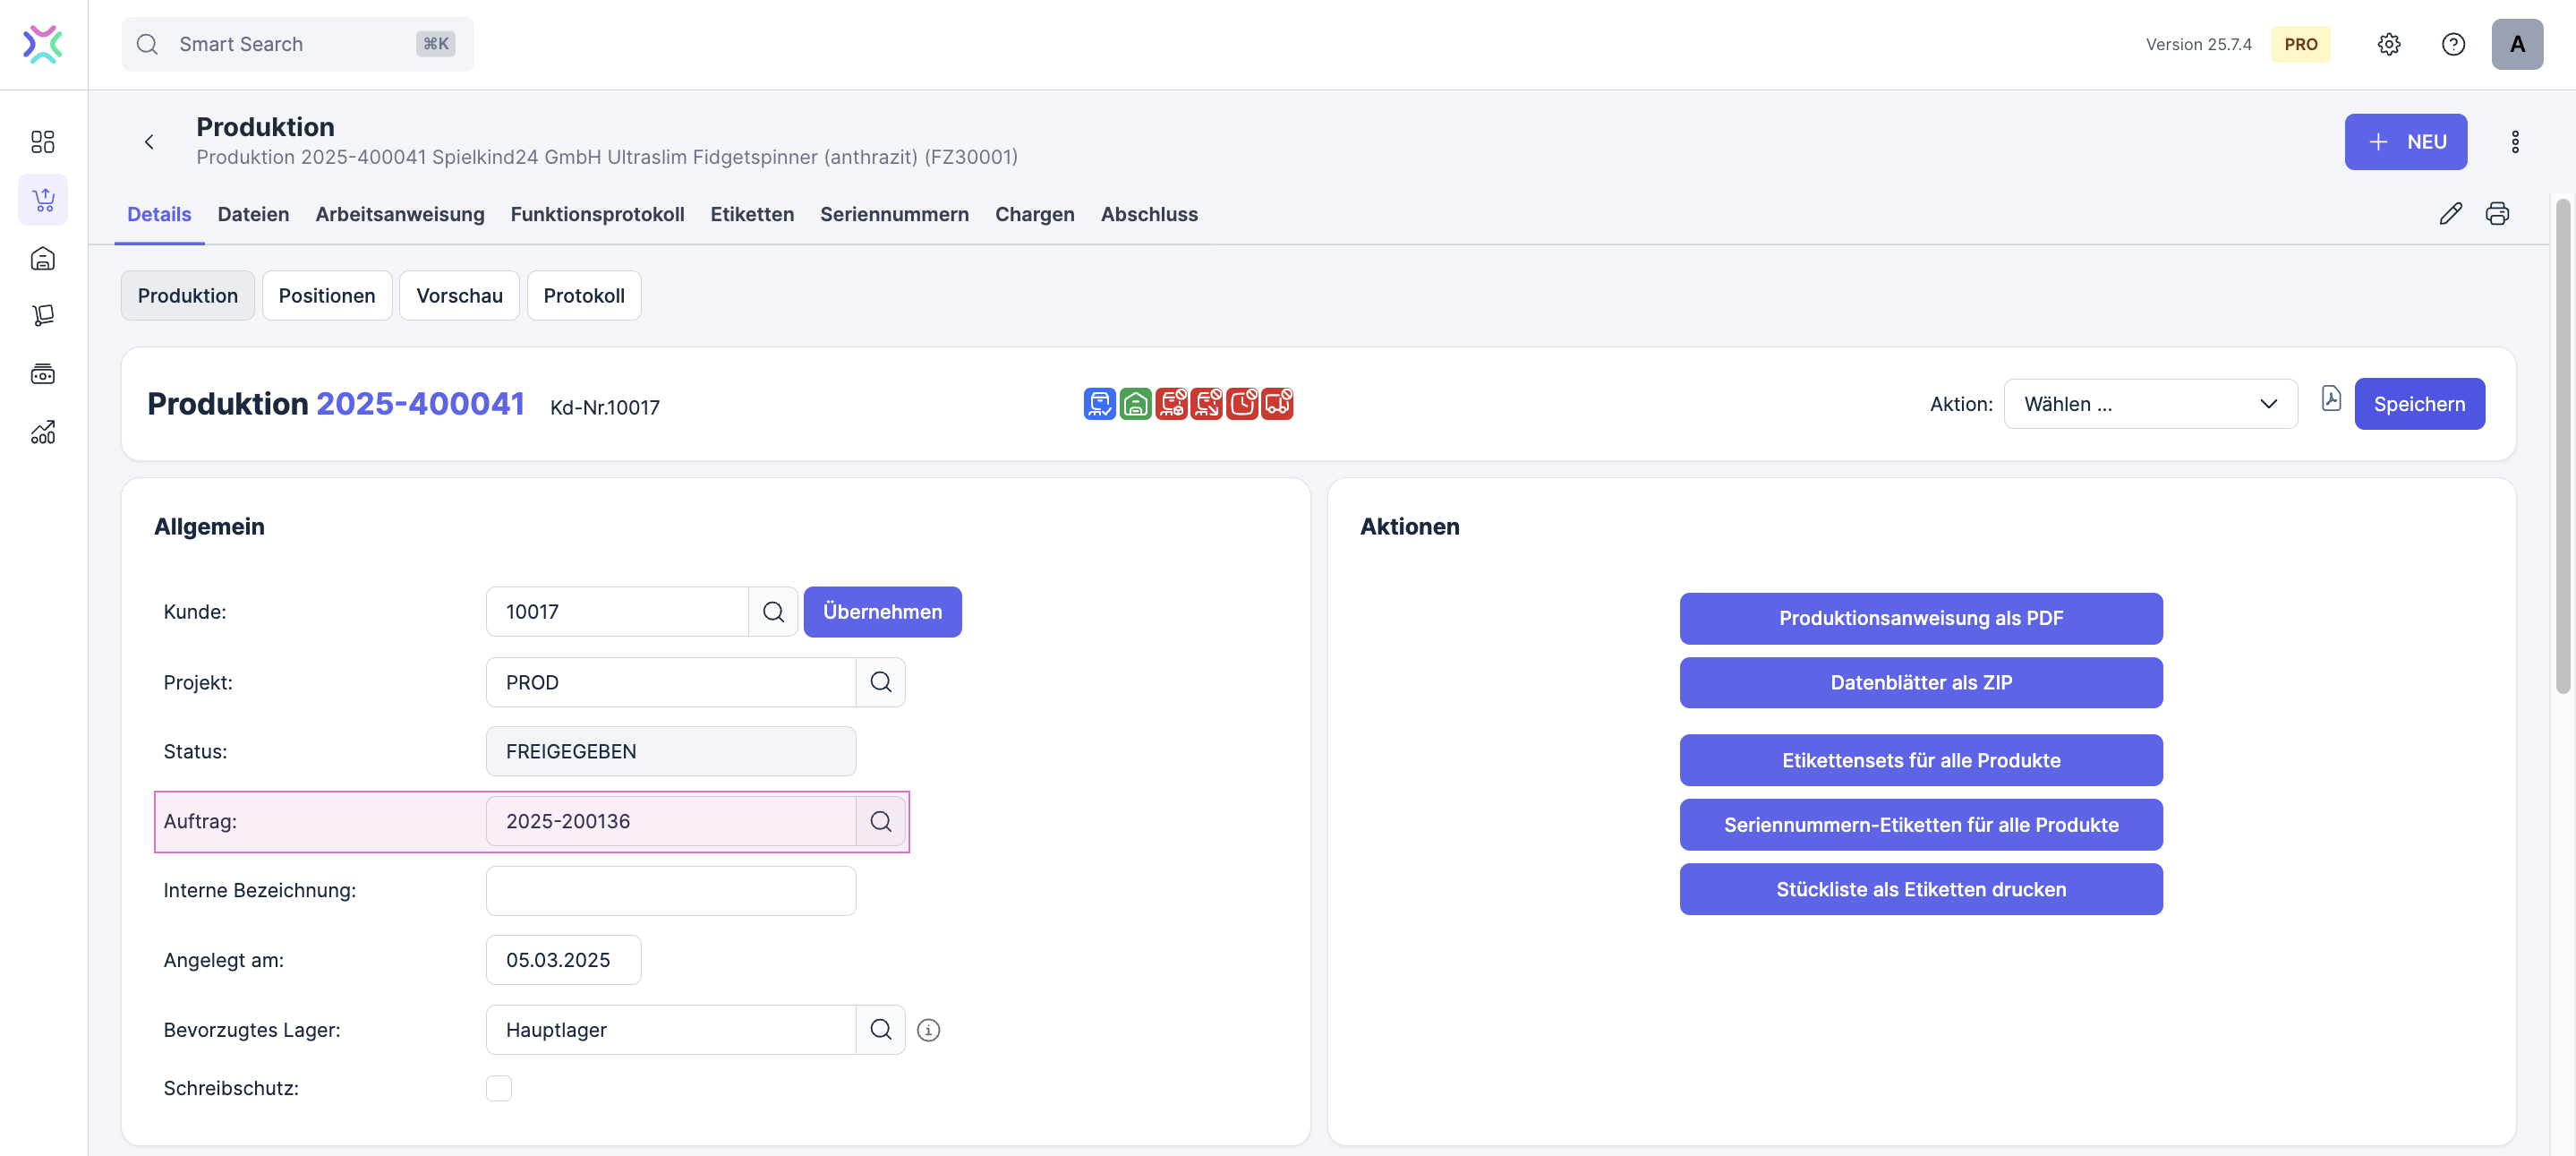Open the settings gear icon
The width and height of the screenshot is (2576, 1156).
click(2388, 44)
